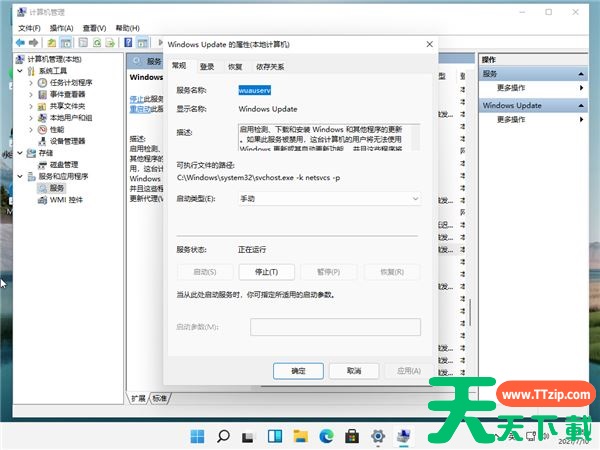The height and width of the screenshot is (450, 600).
Task: Click the 停止 this service link
Action: [137, 99]
